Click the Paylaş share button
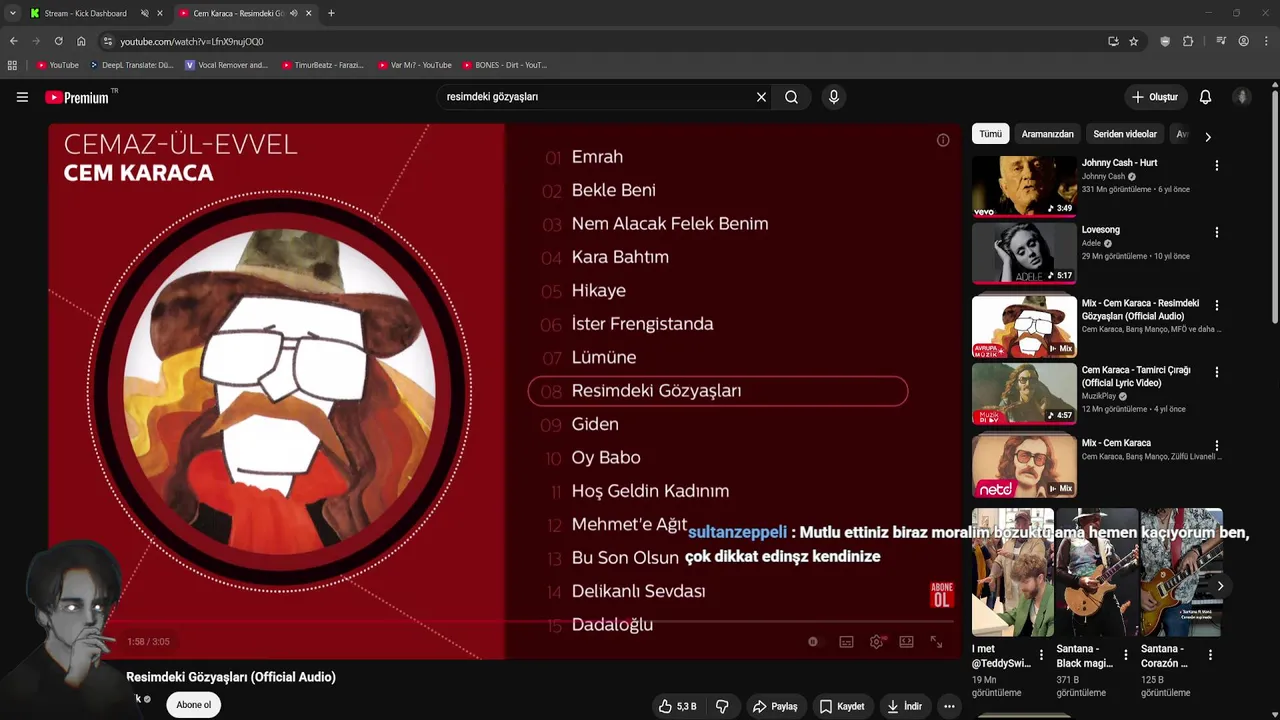 click(775, 706)
